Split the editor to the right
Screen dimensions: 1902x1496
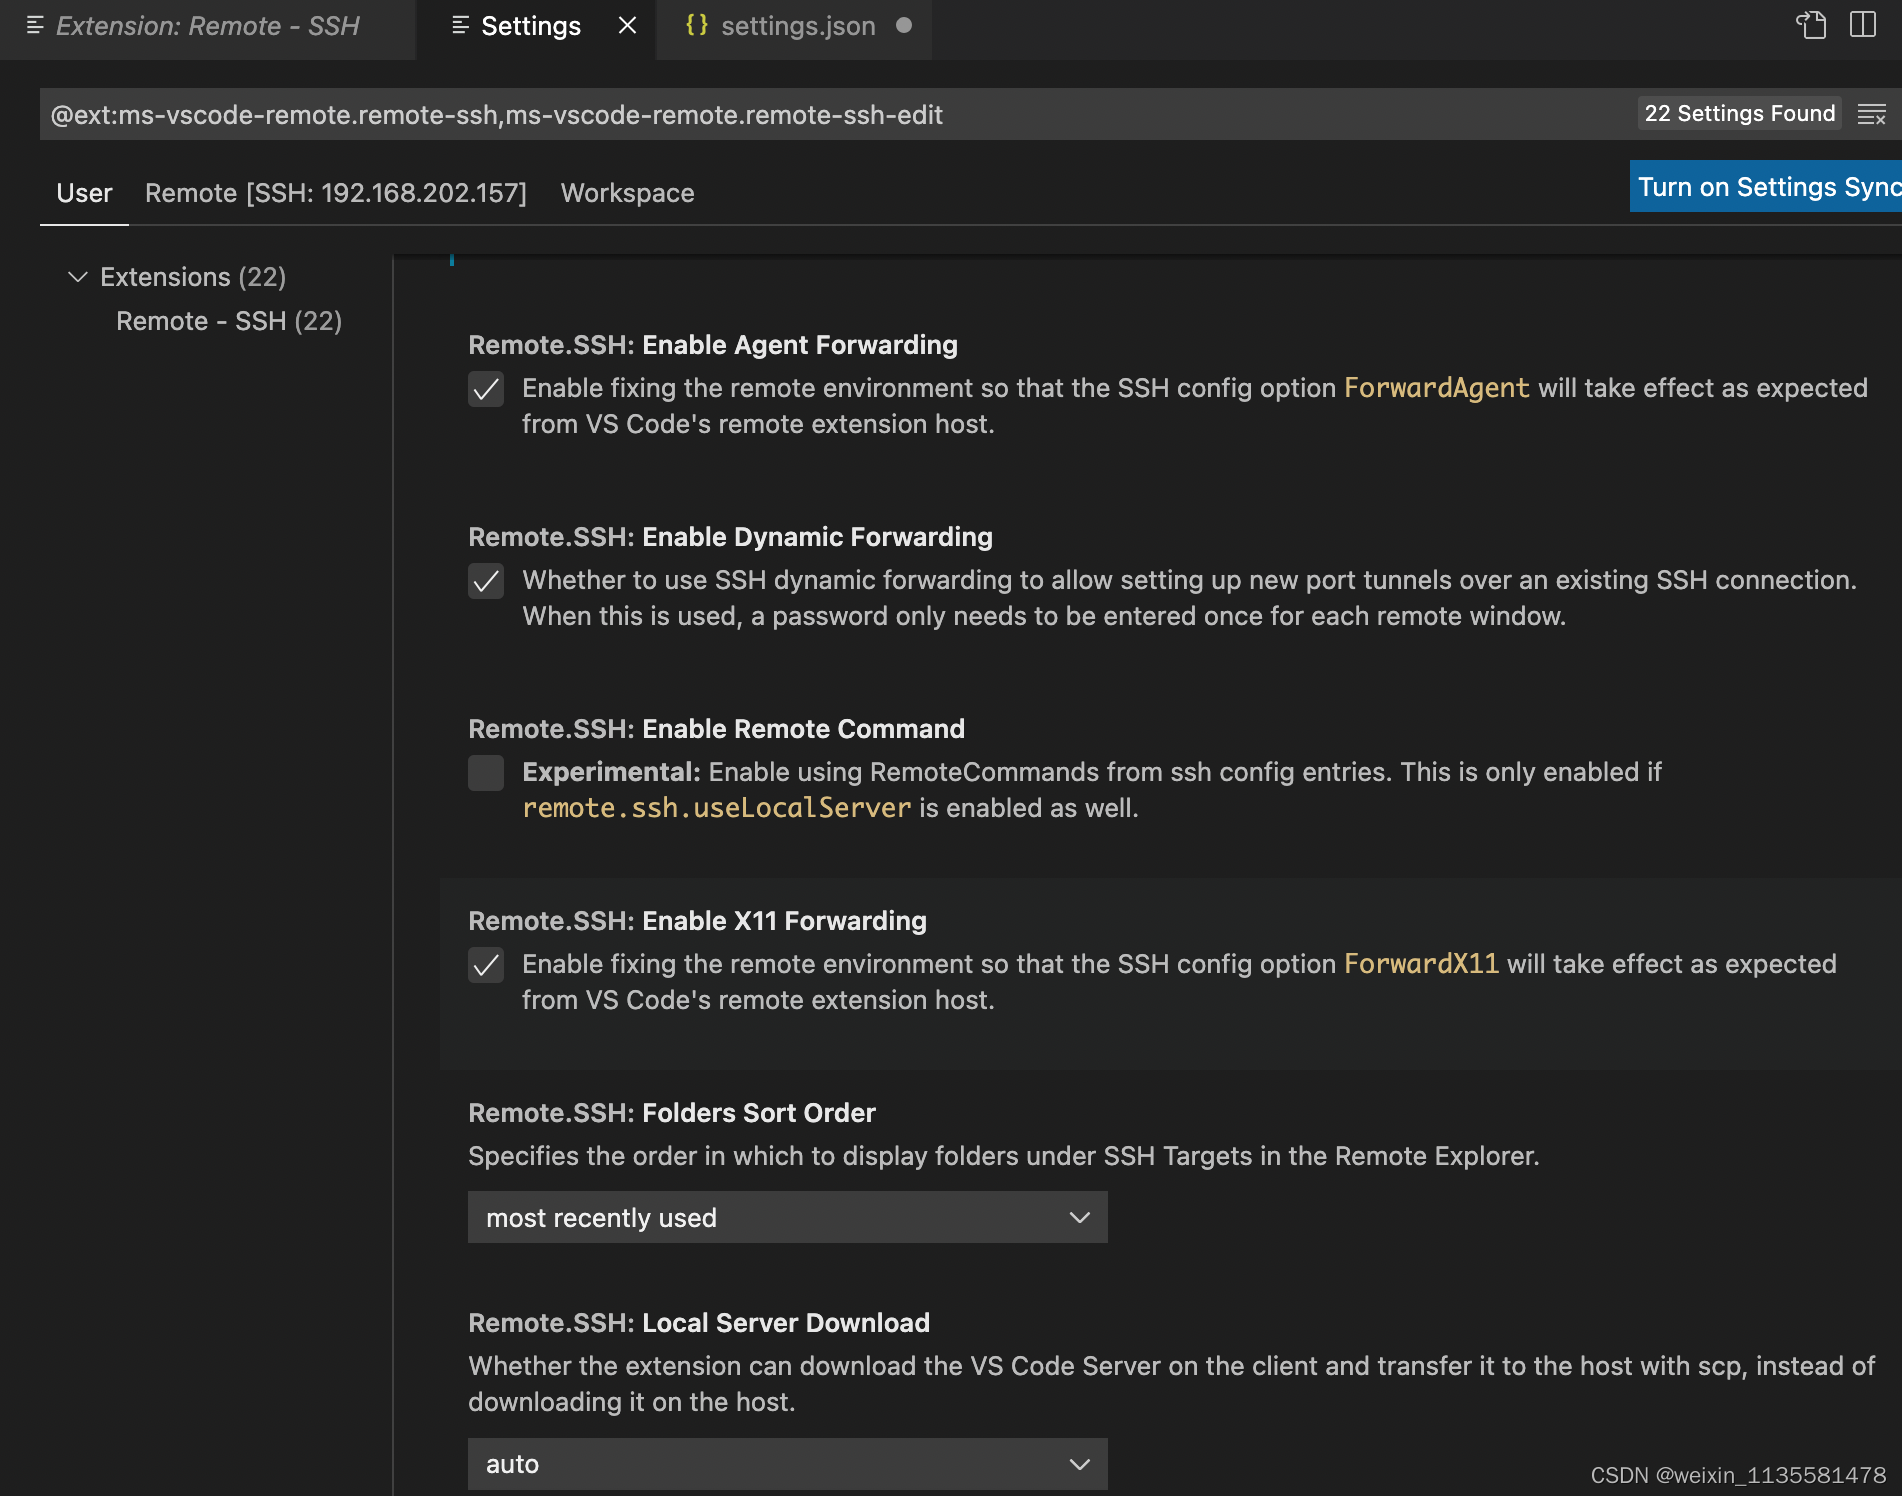pyautogui.click(x=1863, y=25)
